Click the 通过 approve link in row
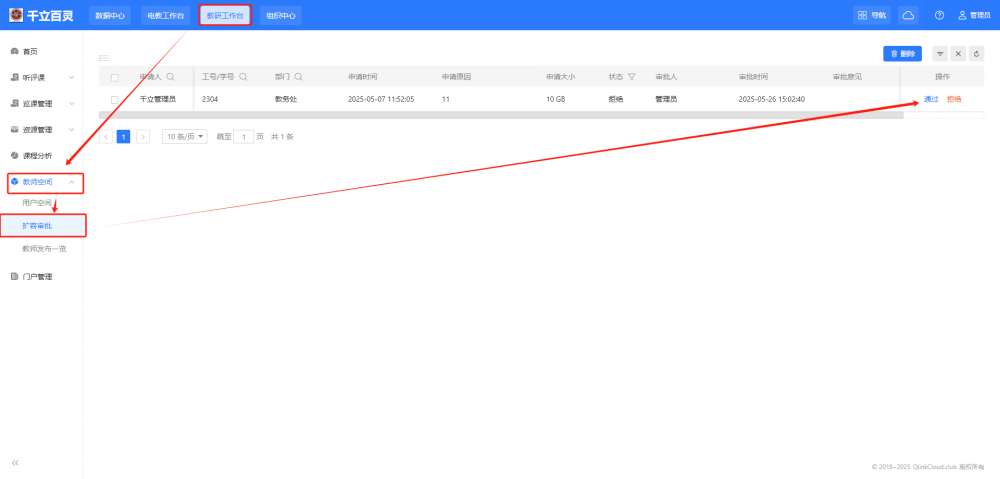 click(931, 99)
